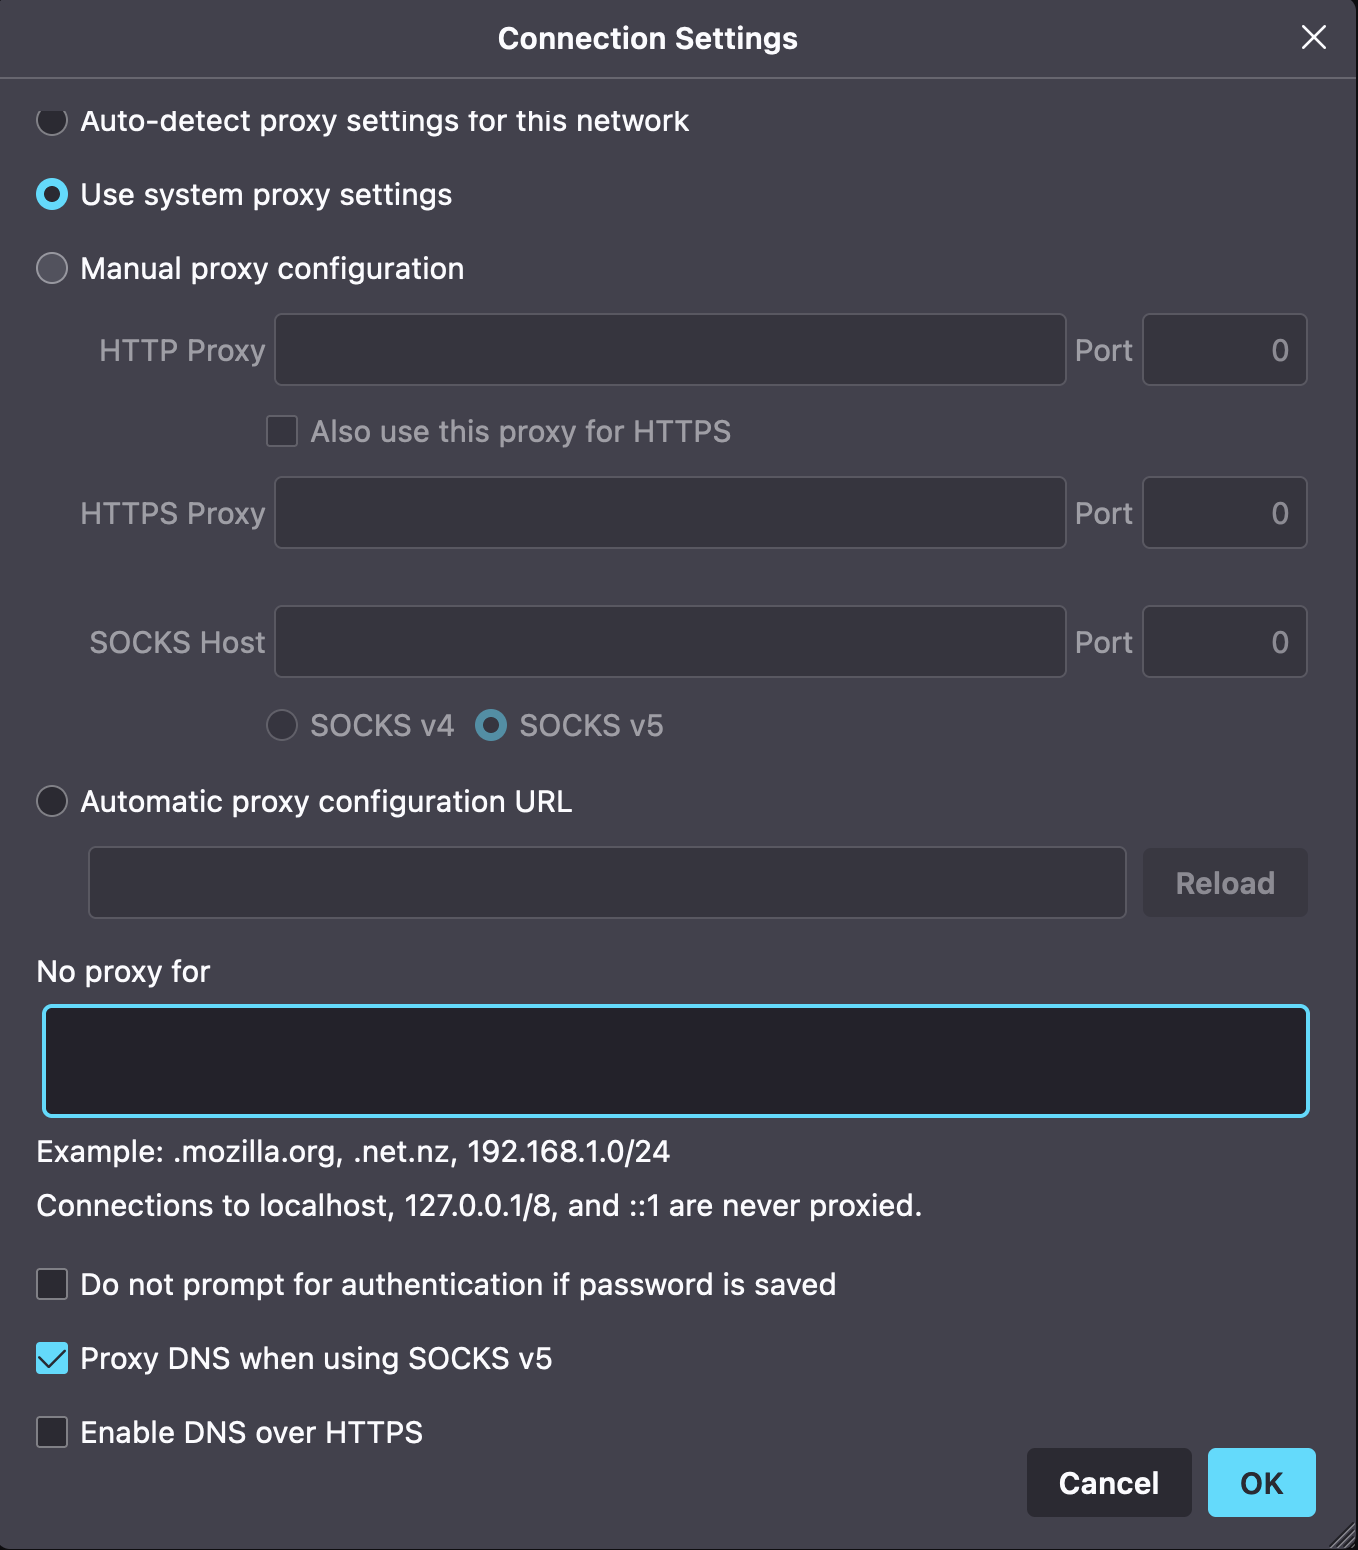Viewport: 1358px width, 1550px height.
Task: Confirm settings with the OK button
Action: [1261, 1483]
